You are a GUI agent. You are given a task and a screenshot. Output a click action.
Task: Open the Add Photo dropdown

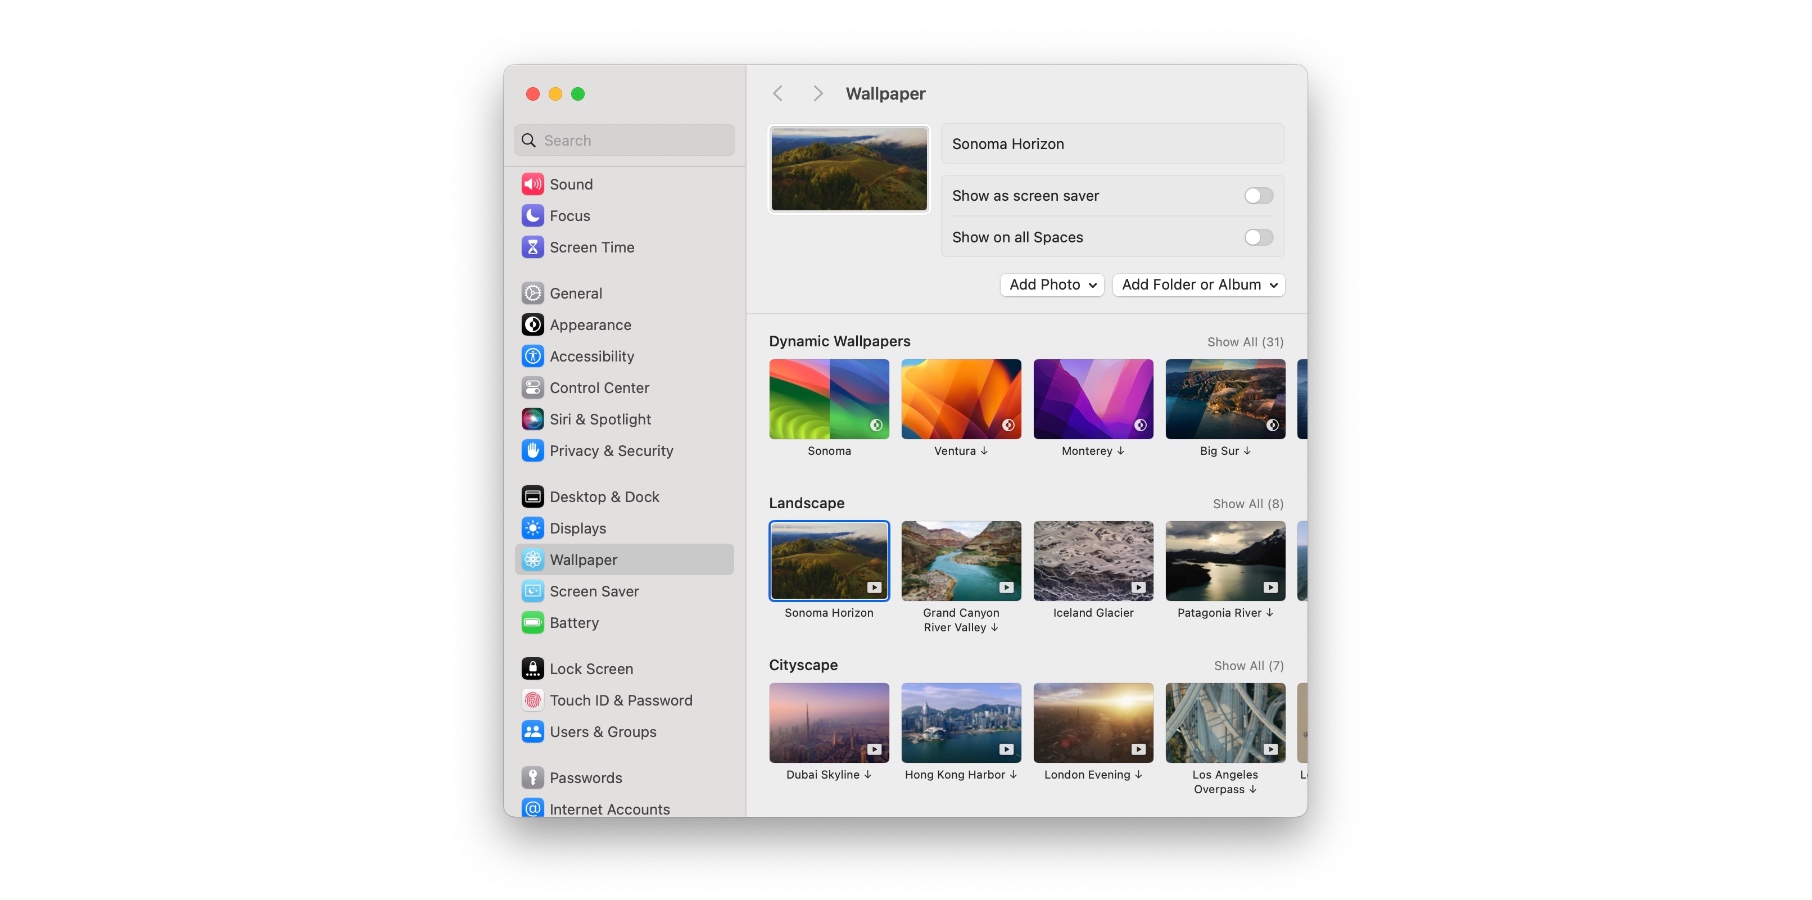1052,285
